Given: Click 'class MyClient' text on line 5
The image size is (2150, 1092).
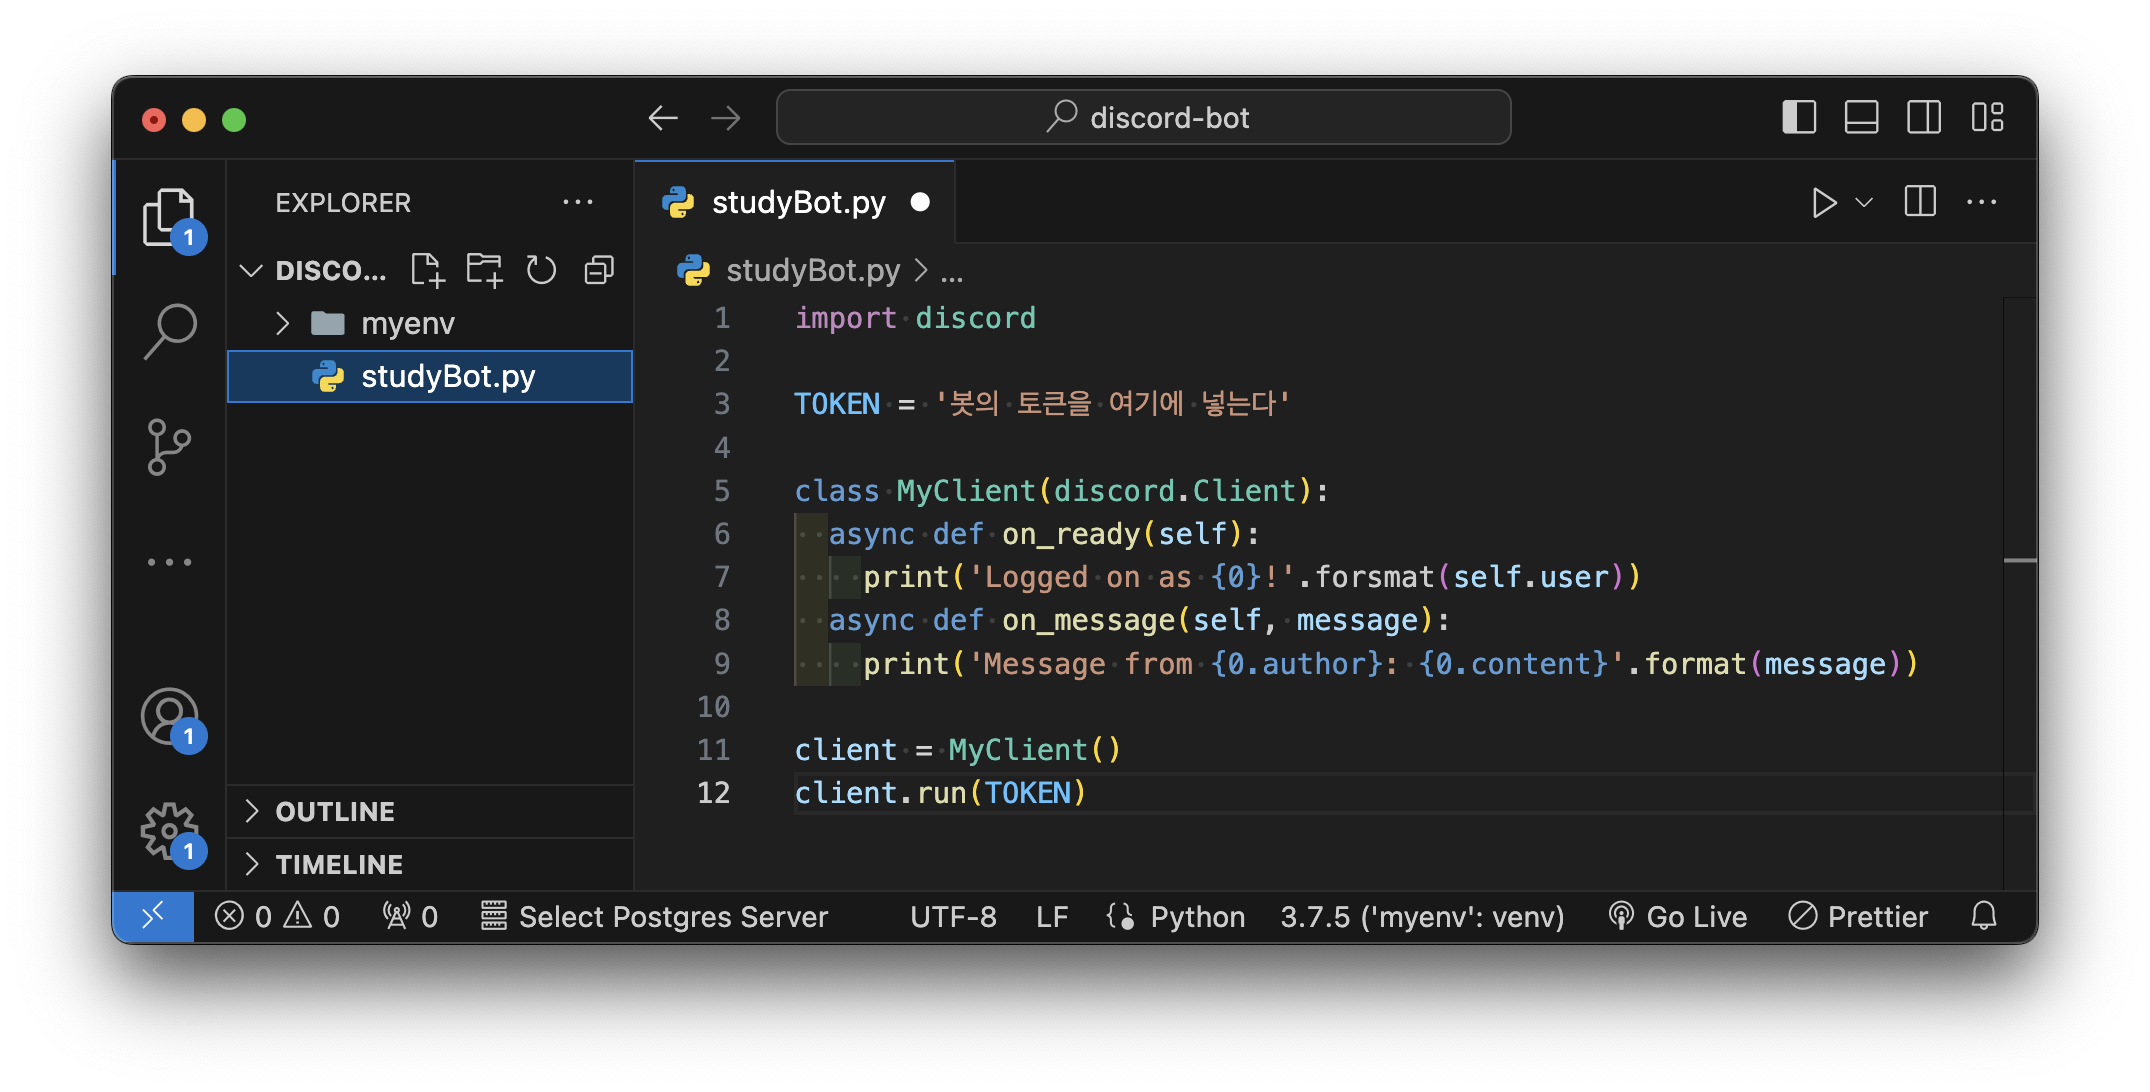Looking at the screenshot, I should pyautogui.click(x=914, y=491).
